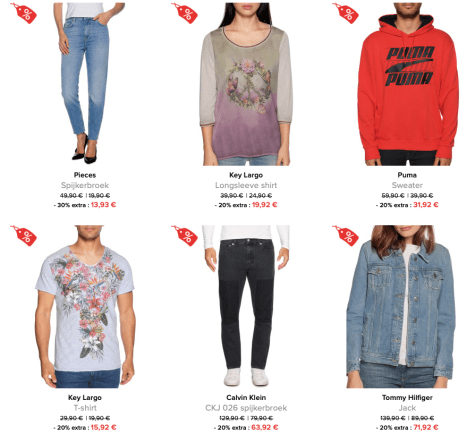
Task: Click the sale tag on Calvin Klein jeans
Action: [184, 236]
